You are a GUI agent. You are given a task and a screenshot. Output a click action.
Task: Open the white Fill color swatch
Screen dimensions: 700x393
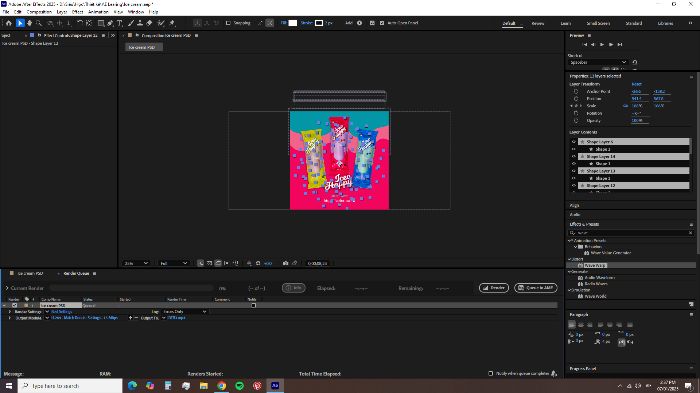[x=293, y=23]
